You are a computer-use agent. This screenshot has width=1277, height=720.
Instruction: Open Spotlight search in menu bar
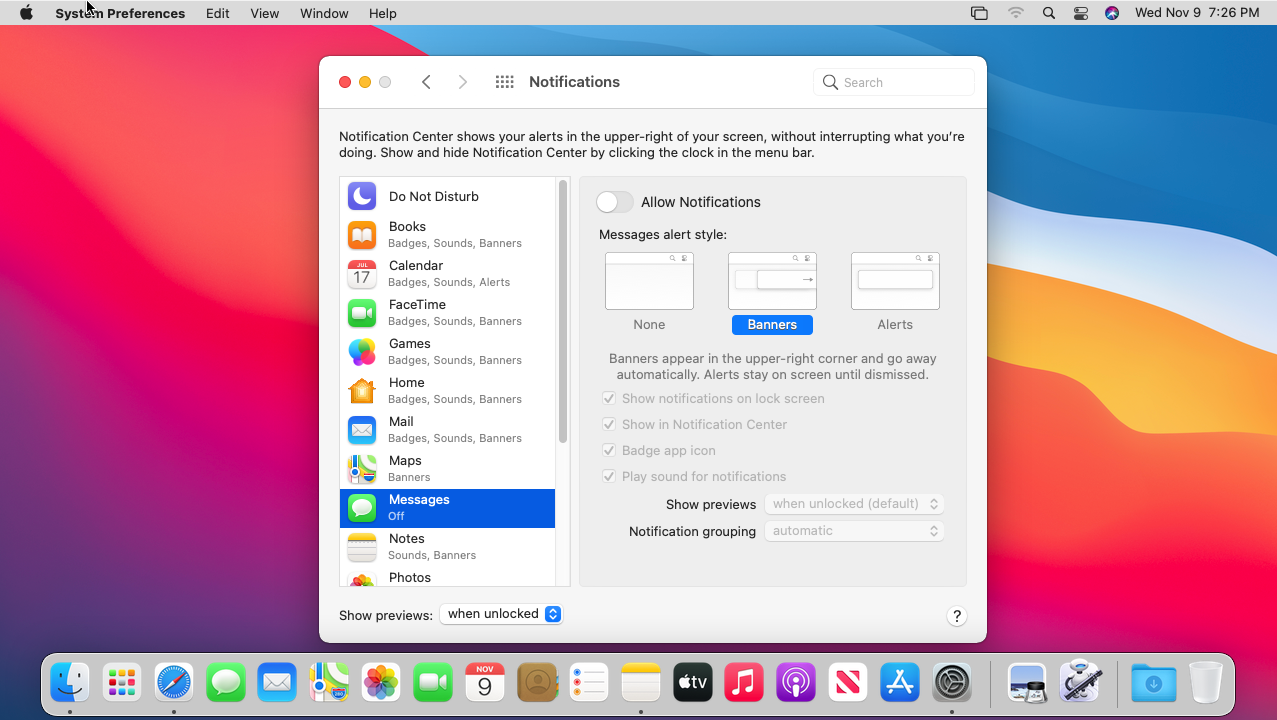1048,13
